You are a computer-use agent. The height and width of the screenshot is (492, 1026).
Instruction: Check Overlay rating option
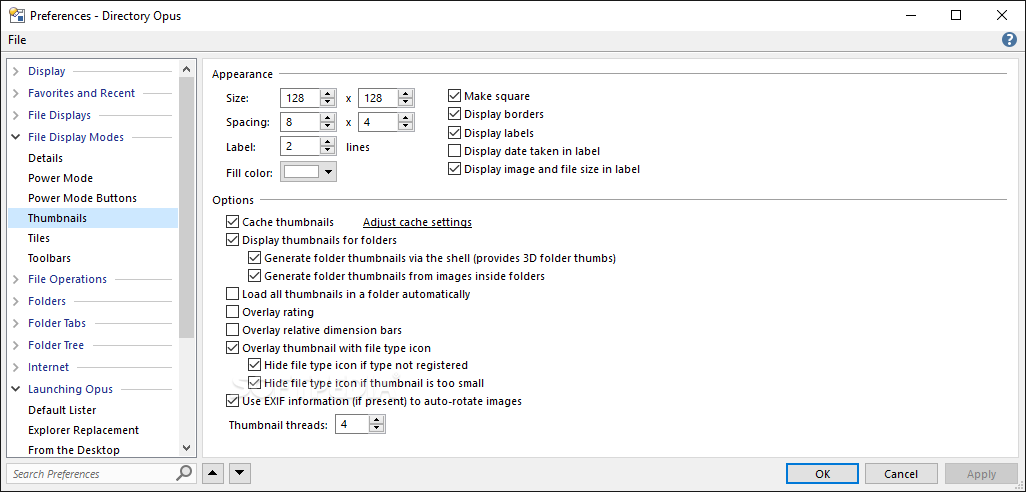coord(232,312)
